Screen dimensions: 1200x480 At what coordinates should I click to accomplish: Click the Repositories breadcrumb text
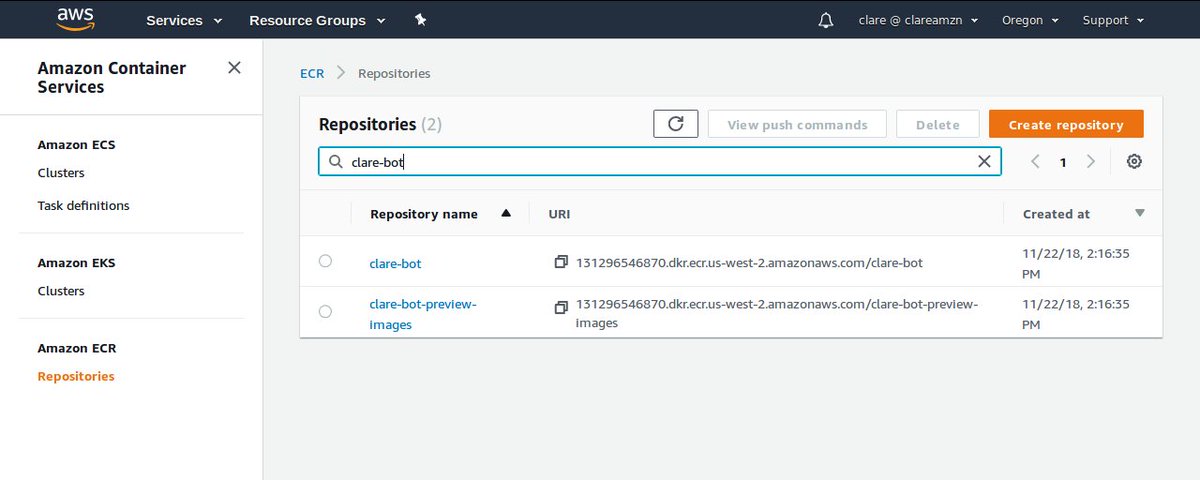394,74
